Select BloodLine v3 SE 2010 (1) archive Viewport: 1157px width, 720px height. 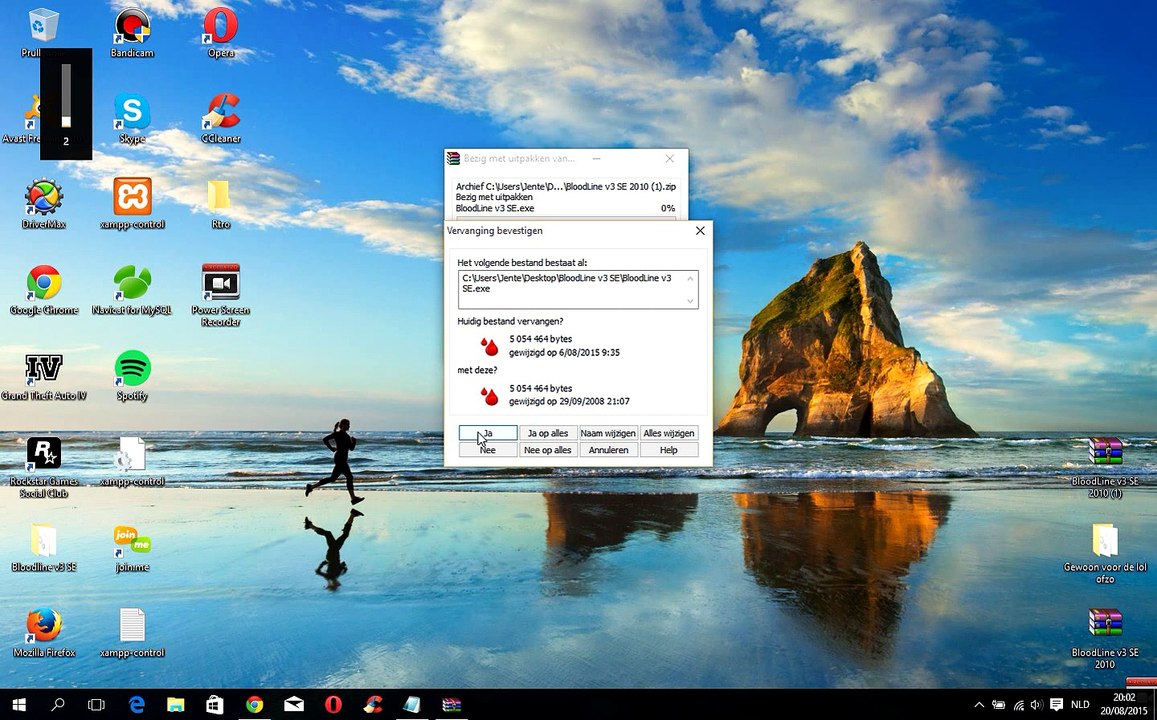(1105, 467)
